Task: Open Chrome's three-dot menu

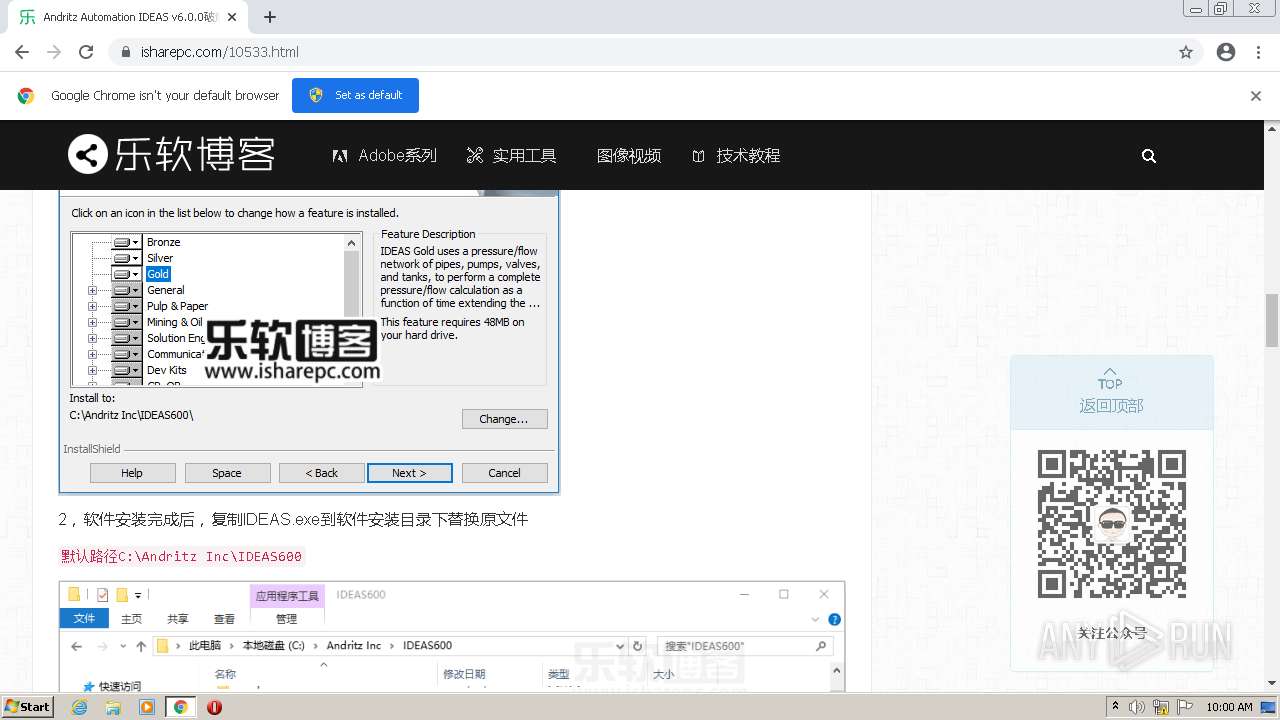Action: pyautogui.click(x=1258, y=52)
